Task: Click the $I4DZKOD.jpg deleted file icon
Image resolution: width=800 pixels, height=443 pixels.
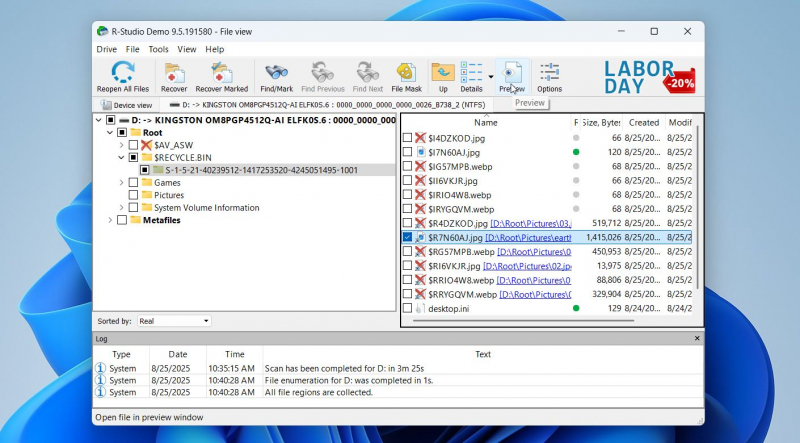Action: pos(420,138)
